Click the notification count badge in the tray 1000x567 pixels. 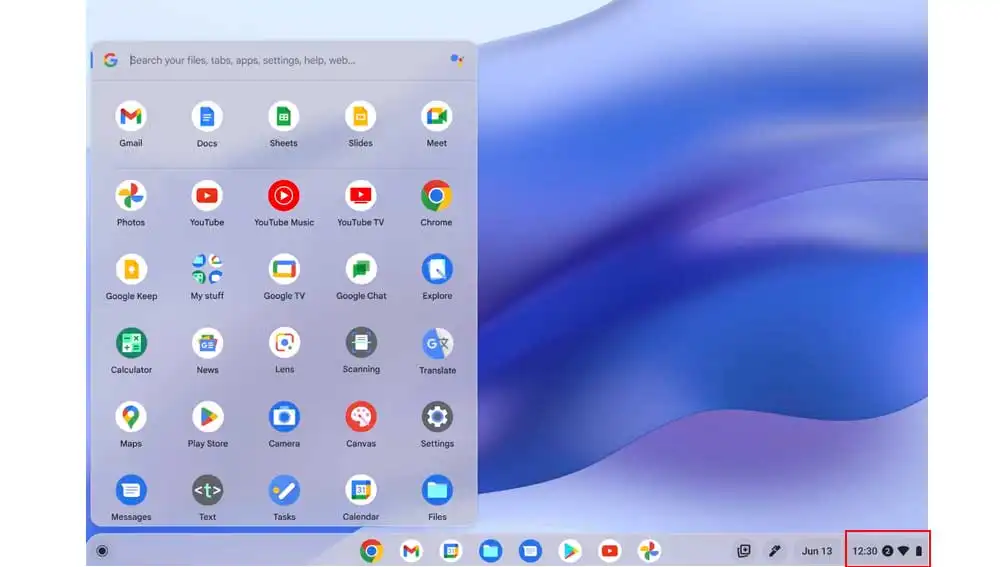click(888, 551)
